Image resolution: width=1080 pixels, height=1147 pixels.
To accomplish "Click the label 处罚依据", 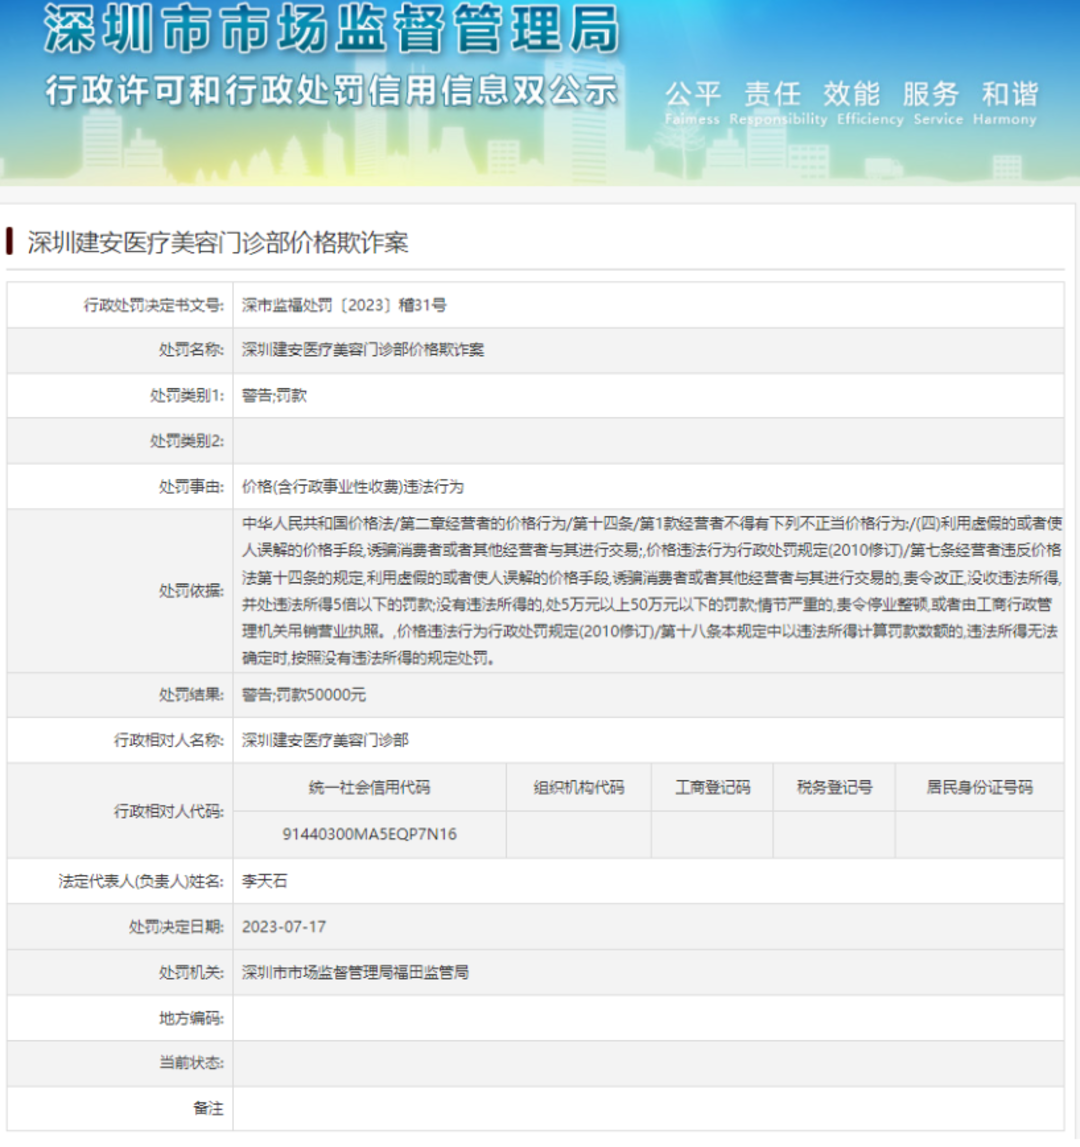I will coord(191,590).
